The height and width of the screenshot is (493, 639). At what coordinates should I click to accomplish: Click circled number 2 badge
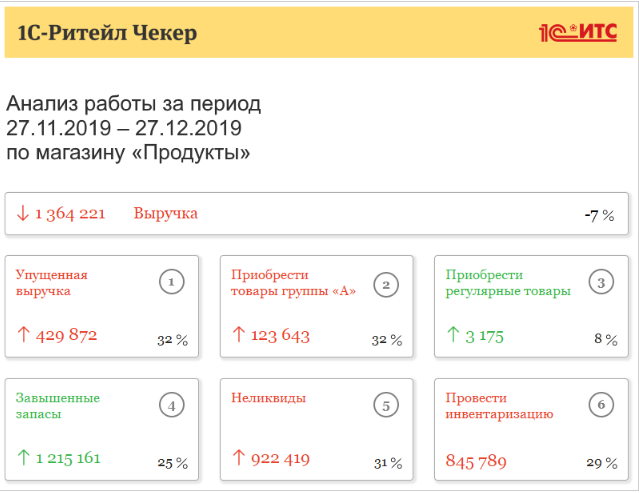386,283
